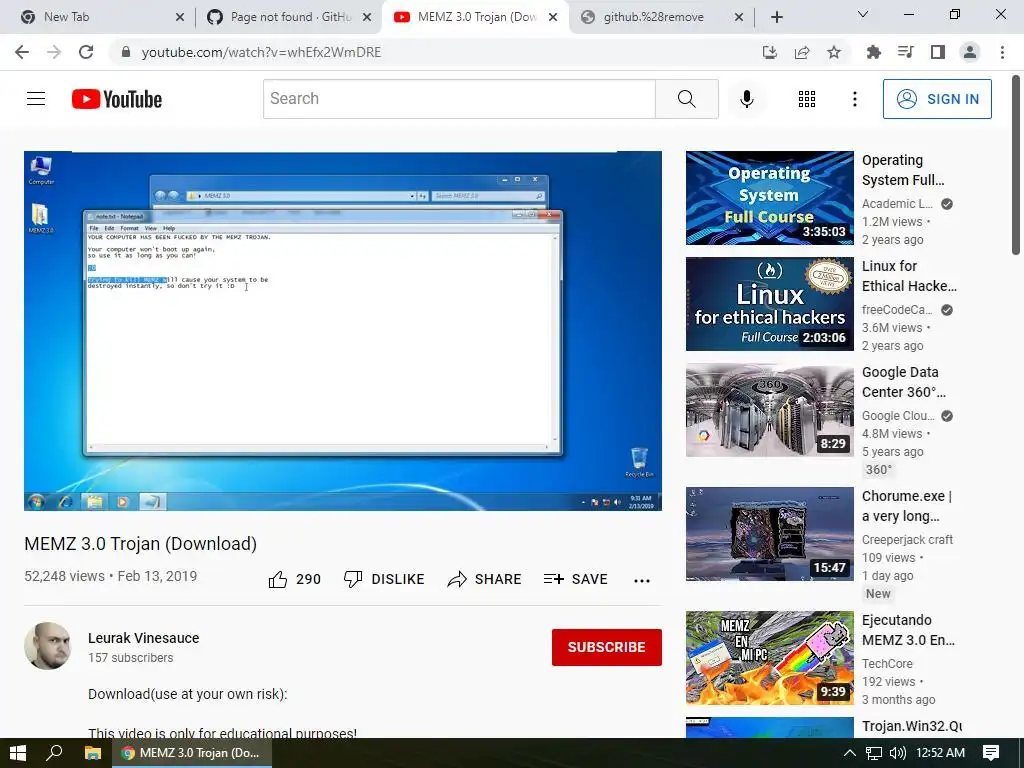Close the New Tab tab
This screenshot has width=1024, height=768.
point(180,17)
